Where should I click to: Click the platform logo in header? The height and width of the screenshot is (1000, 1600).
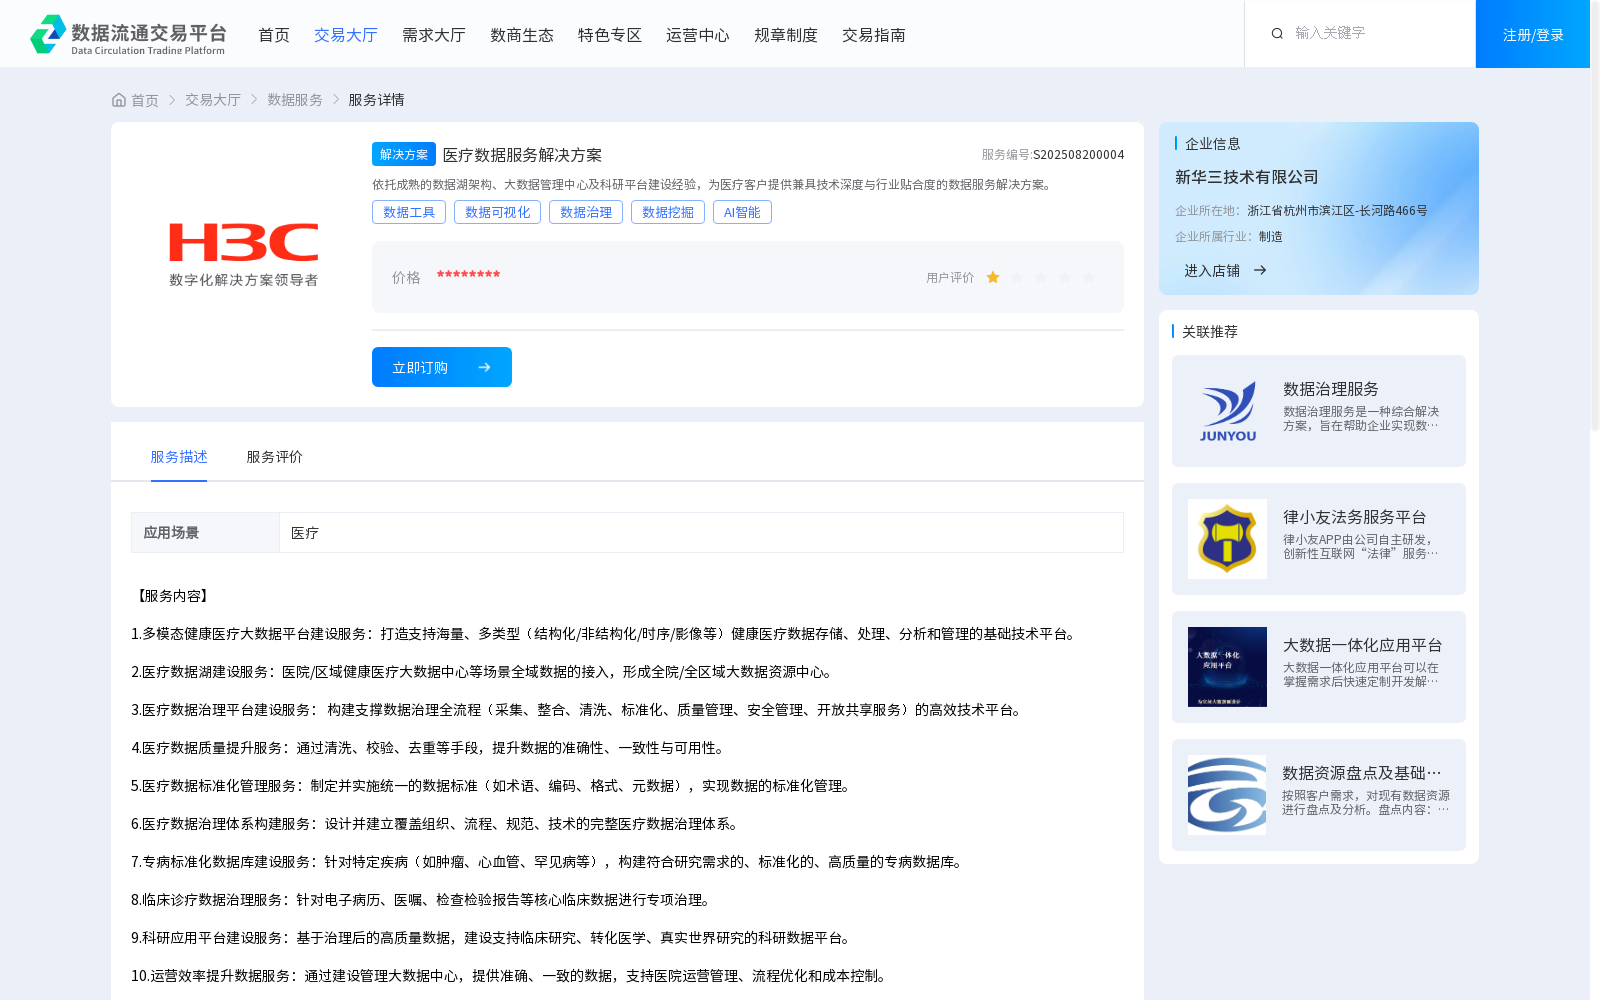click(128, 35)
